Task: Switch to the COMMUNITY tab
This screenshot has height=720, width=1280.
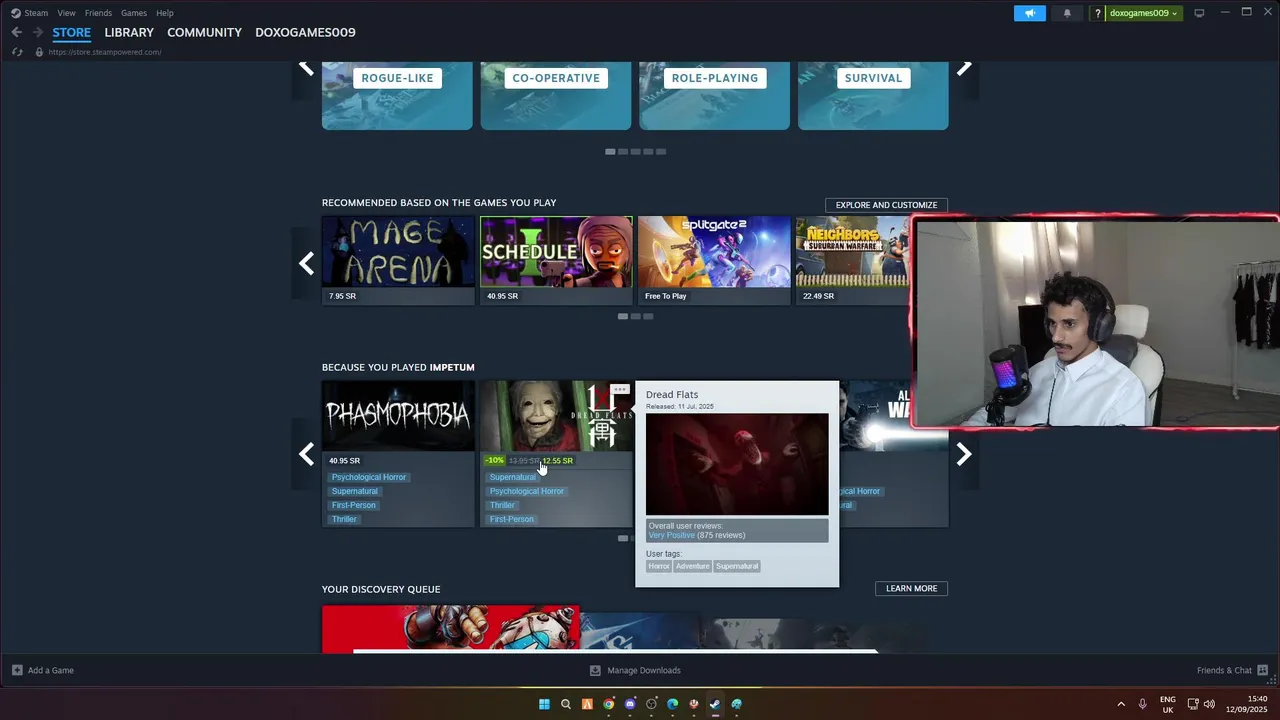Action: 204,32
